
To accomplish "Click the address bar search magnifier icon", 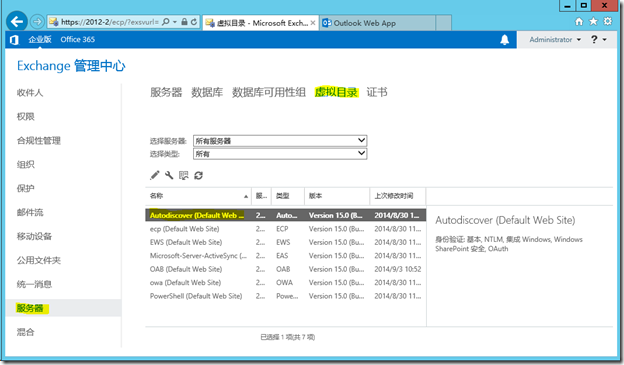I will tap(166, 22).
